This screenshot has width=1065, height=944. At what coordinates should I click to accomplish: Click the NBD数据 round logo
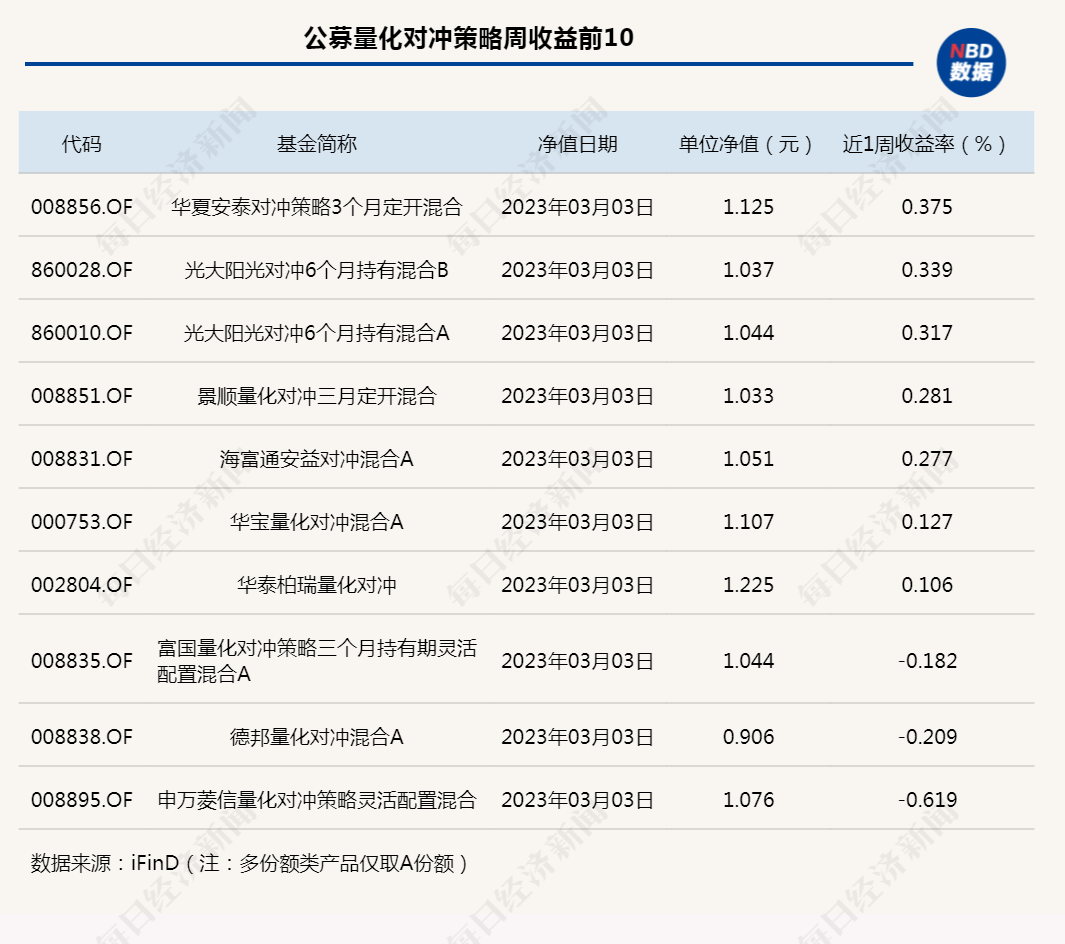coord(971,62)
